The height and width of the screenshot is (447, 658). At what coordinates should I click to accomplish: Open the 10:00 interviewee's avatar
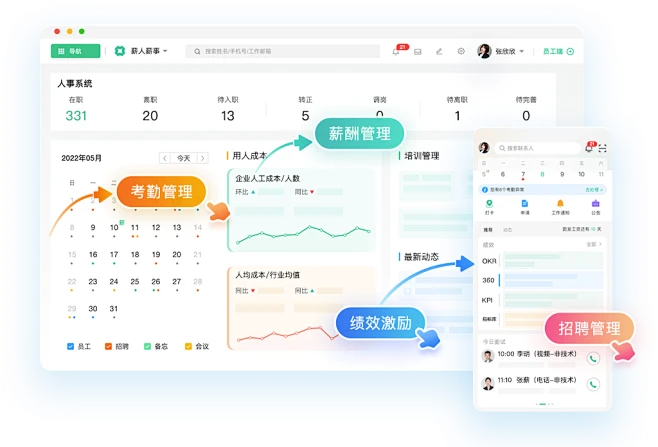[x=488, y=356]
